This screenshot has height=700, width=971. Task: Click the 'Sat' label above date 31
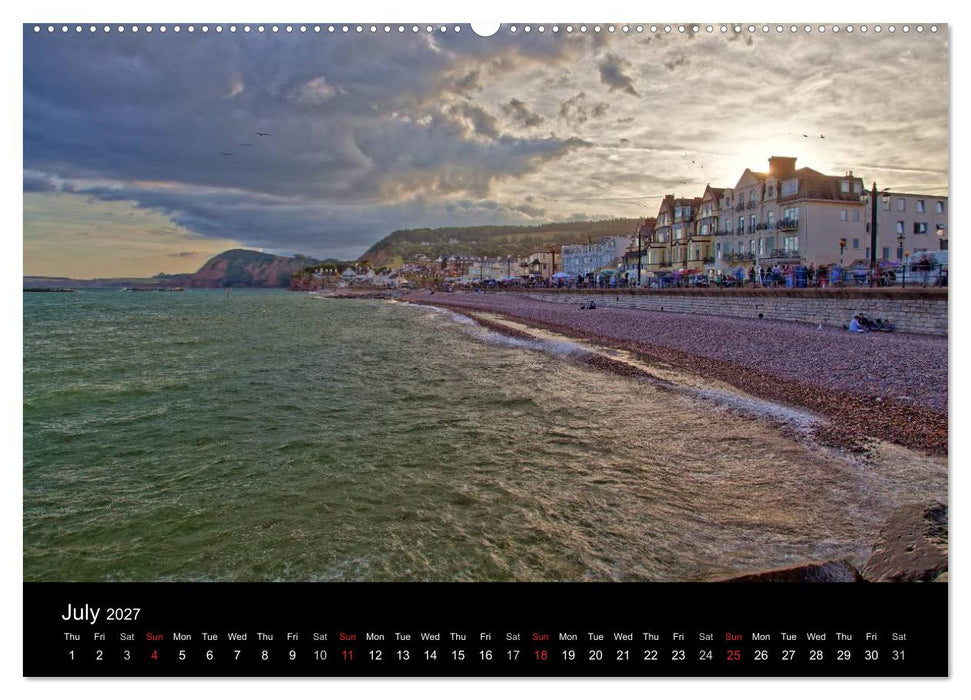[899, 637]
